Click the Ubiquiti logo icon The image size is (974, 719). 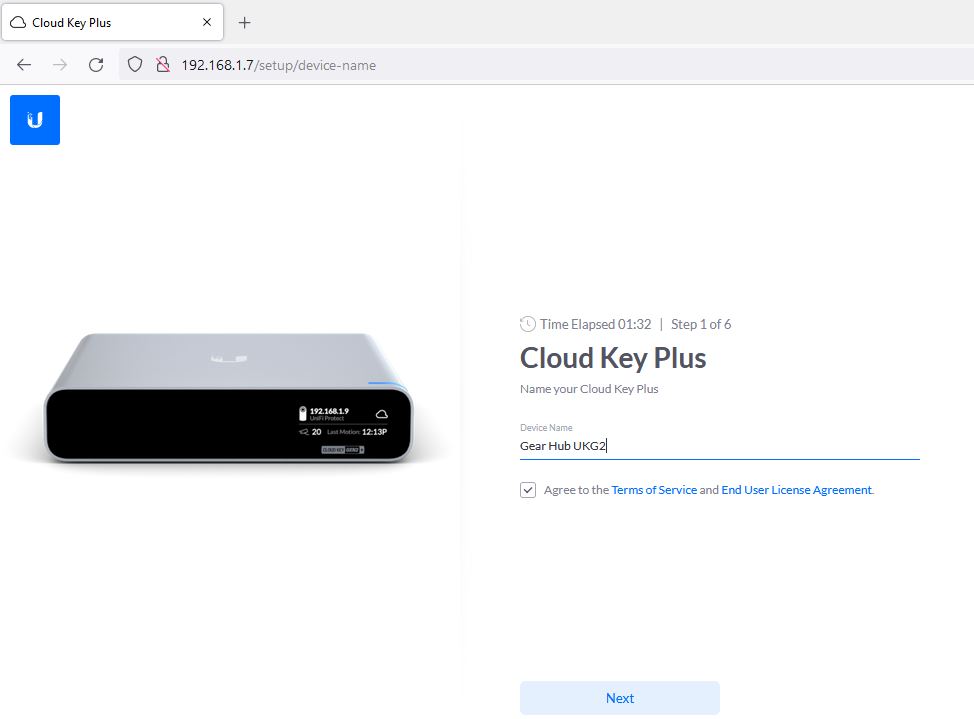[35, 120]
